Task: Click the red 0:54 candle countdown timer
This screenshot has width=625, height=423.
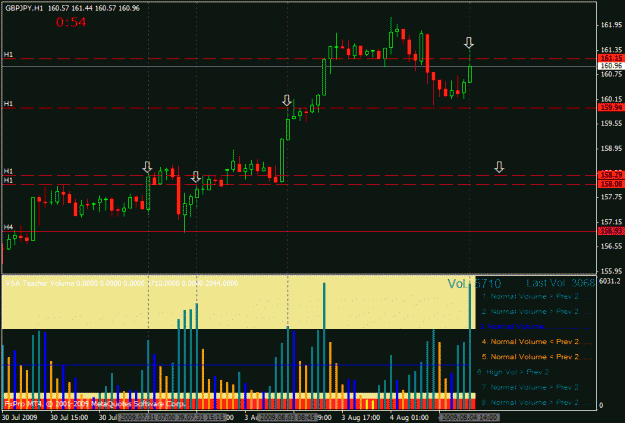Action: tap(71, 22)
